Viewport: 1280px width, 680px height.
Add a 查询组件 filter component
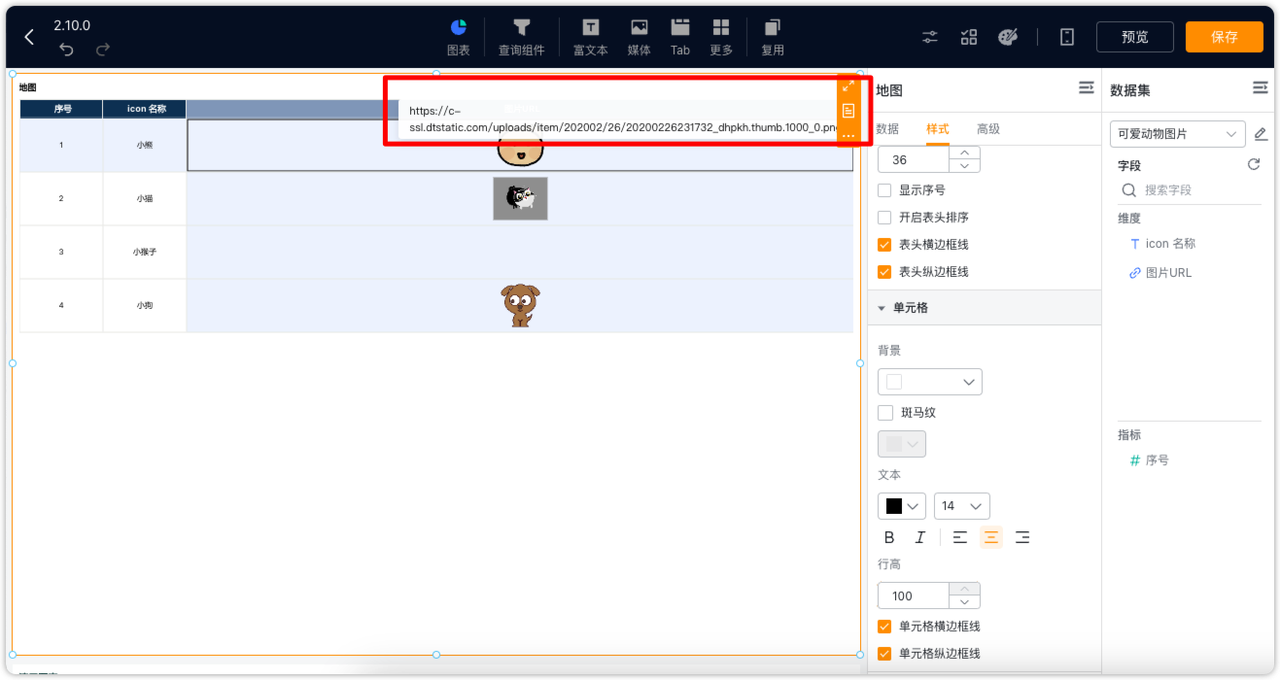click(521, 37)
